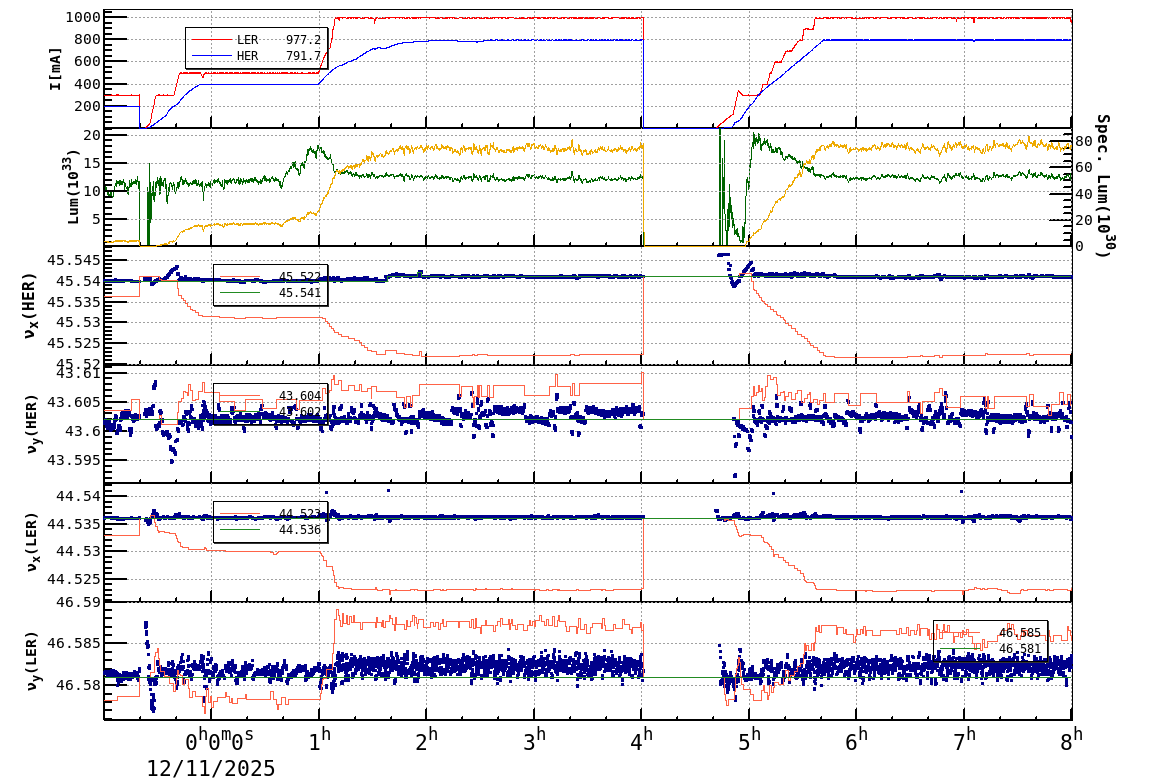Click the 1000 tick on current axis
The image size is (1154, 782).
click(x=83, y=17)
